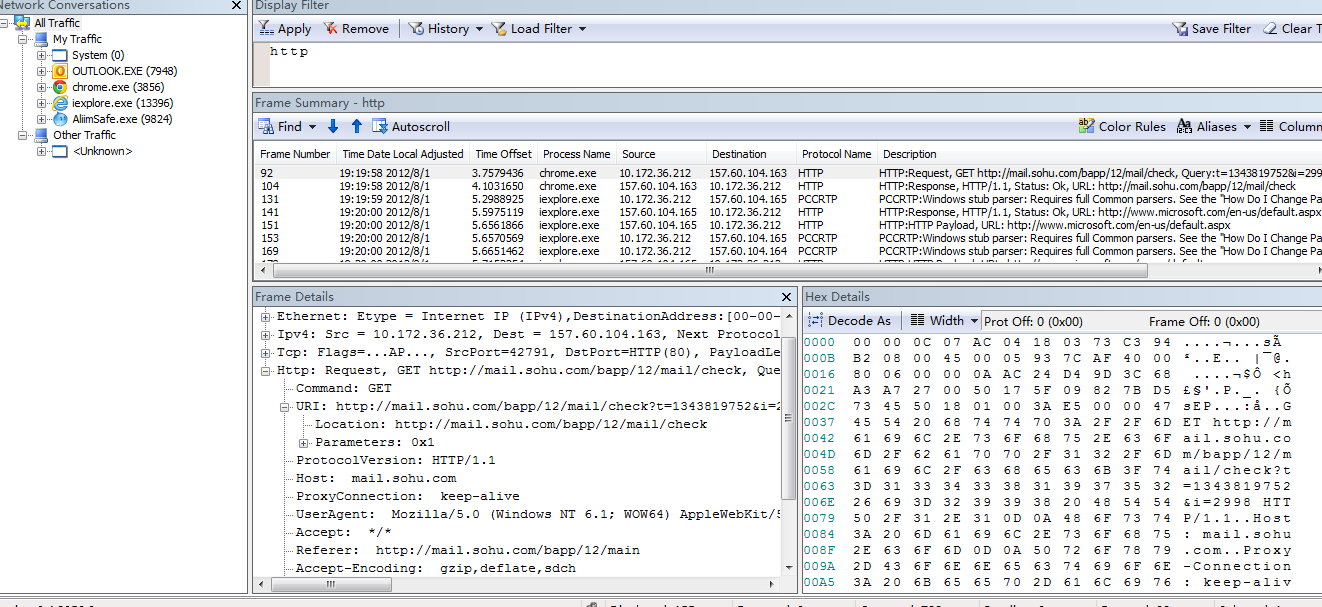This screenshot has width=1322, height=607.
Task: Collapse the Http Request node in Frame Details
Action: click(266, 371)
